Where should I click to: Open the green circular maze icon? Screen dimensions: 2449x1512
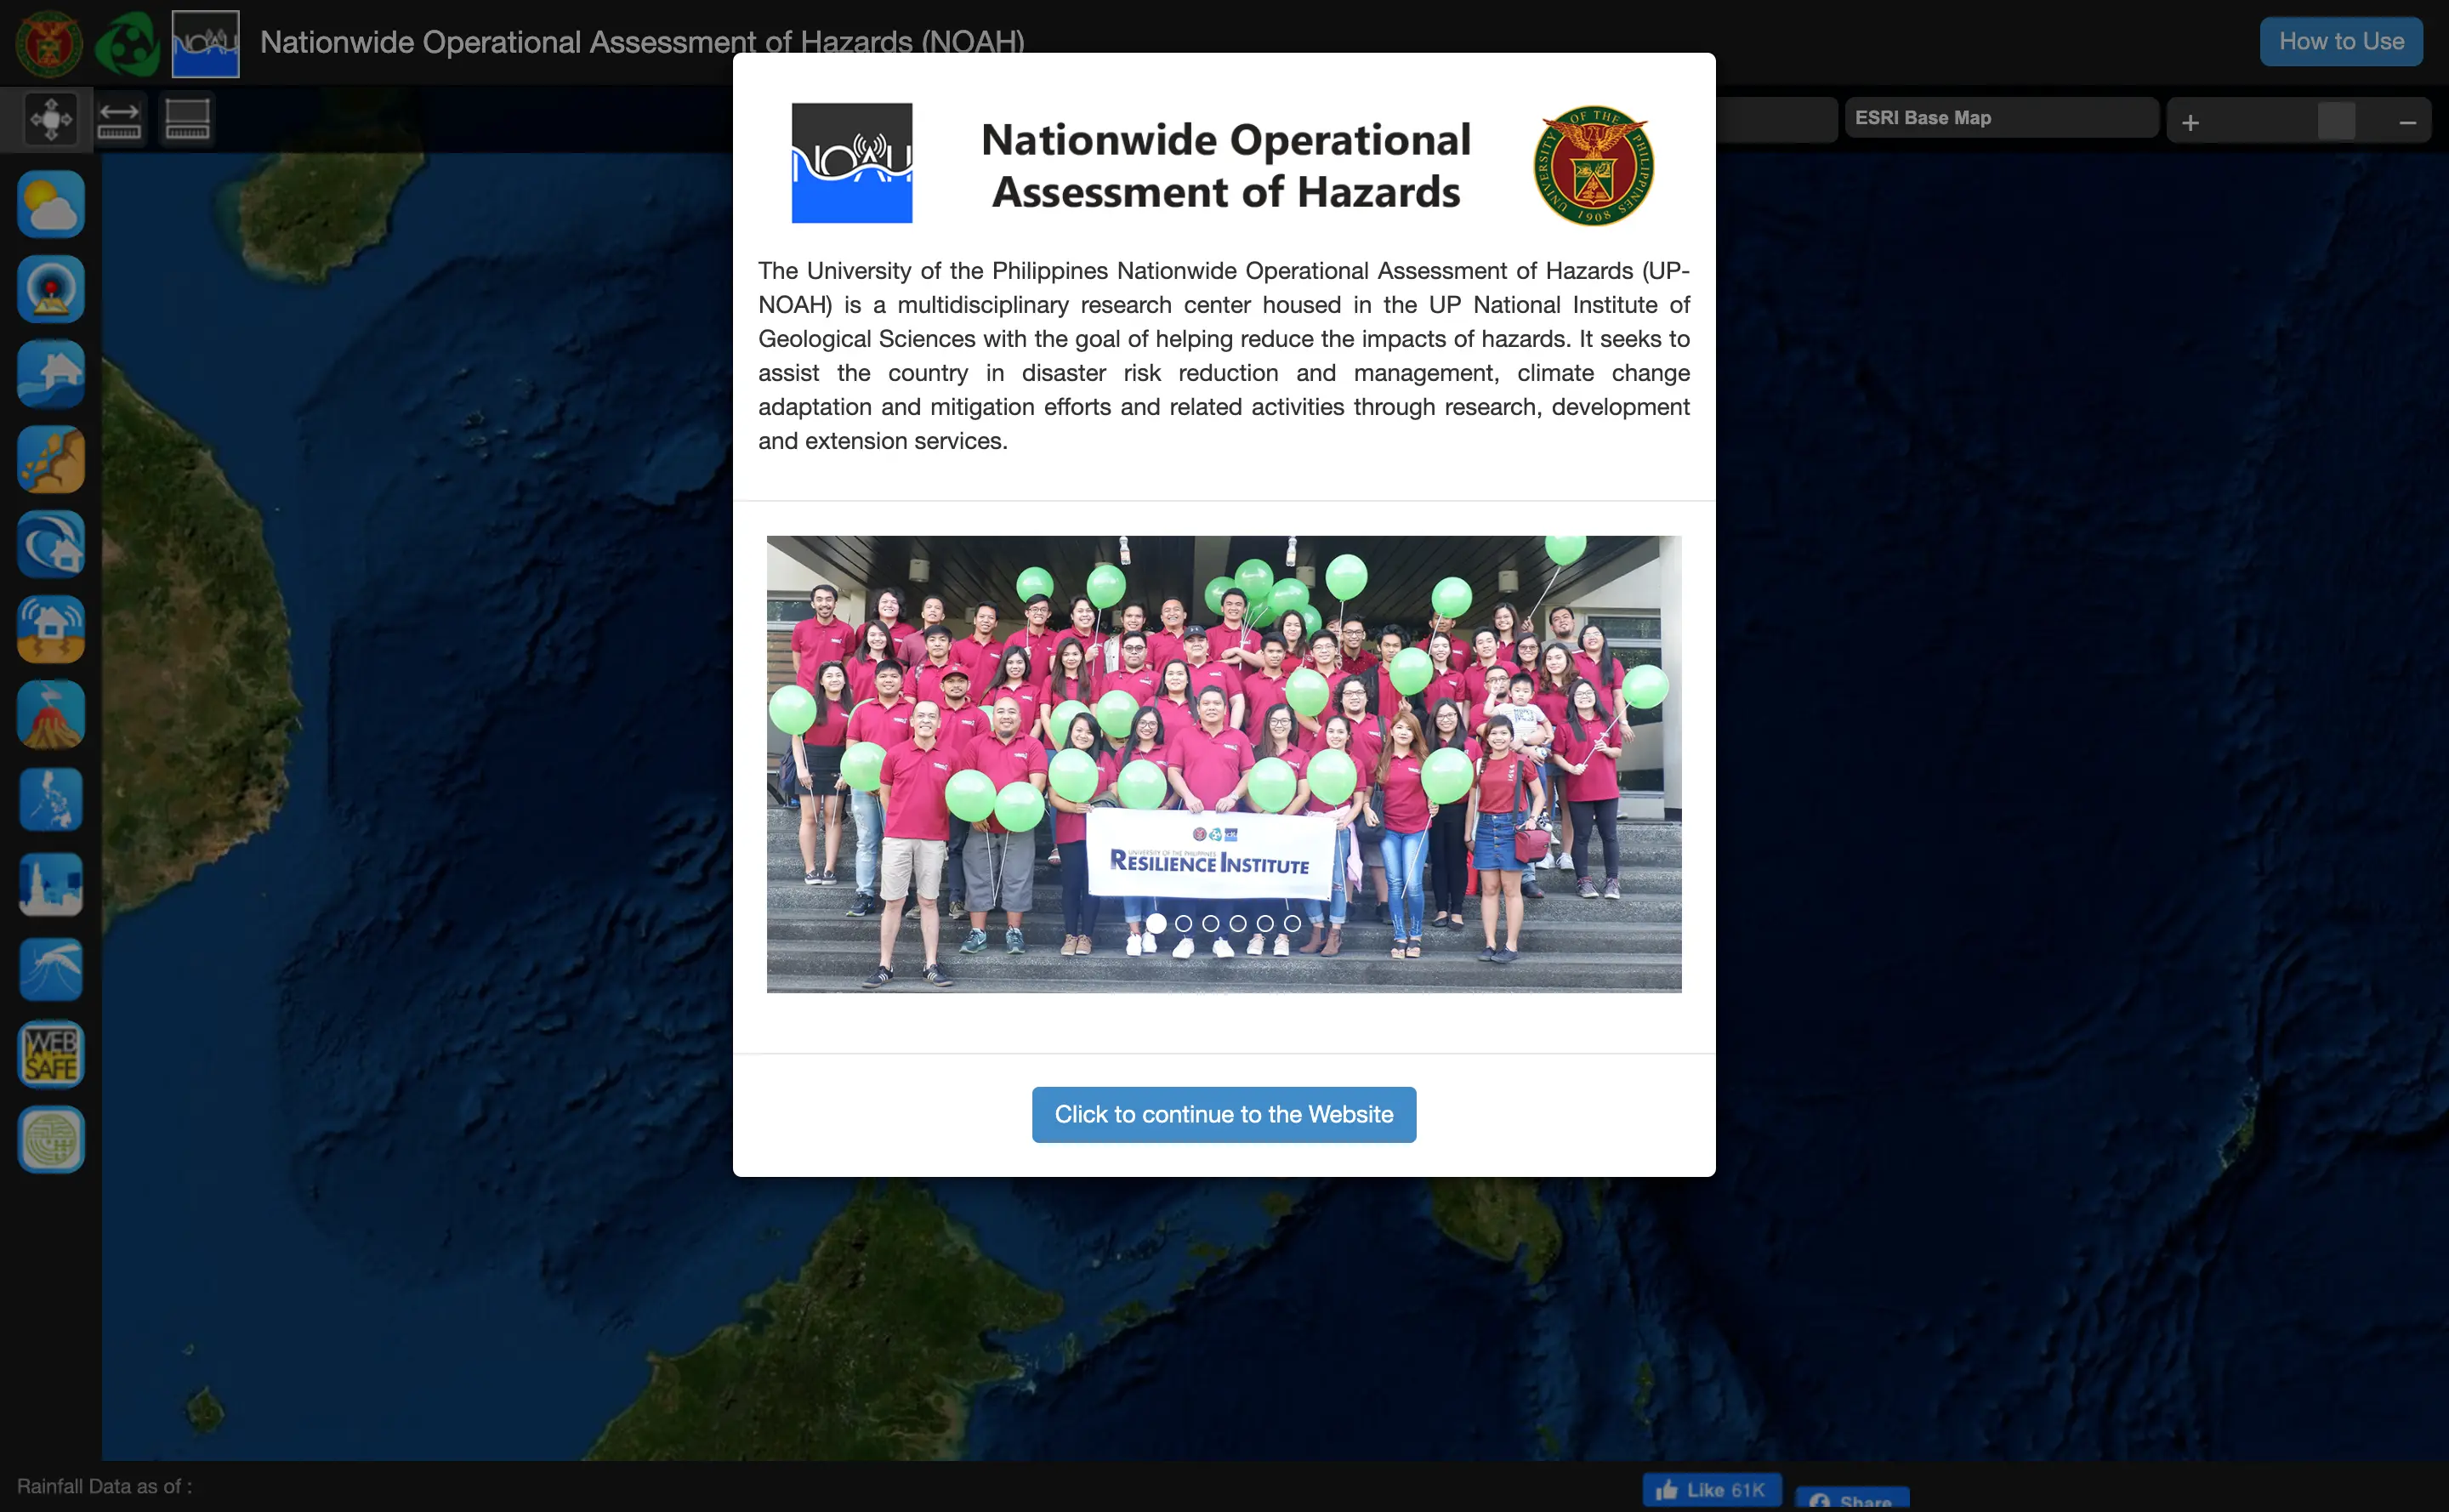(51, 1139)
